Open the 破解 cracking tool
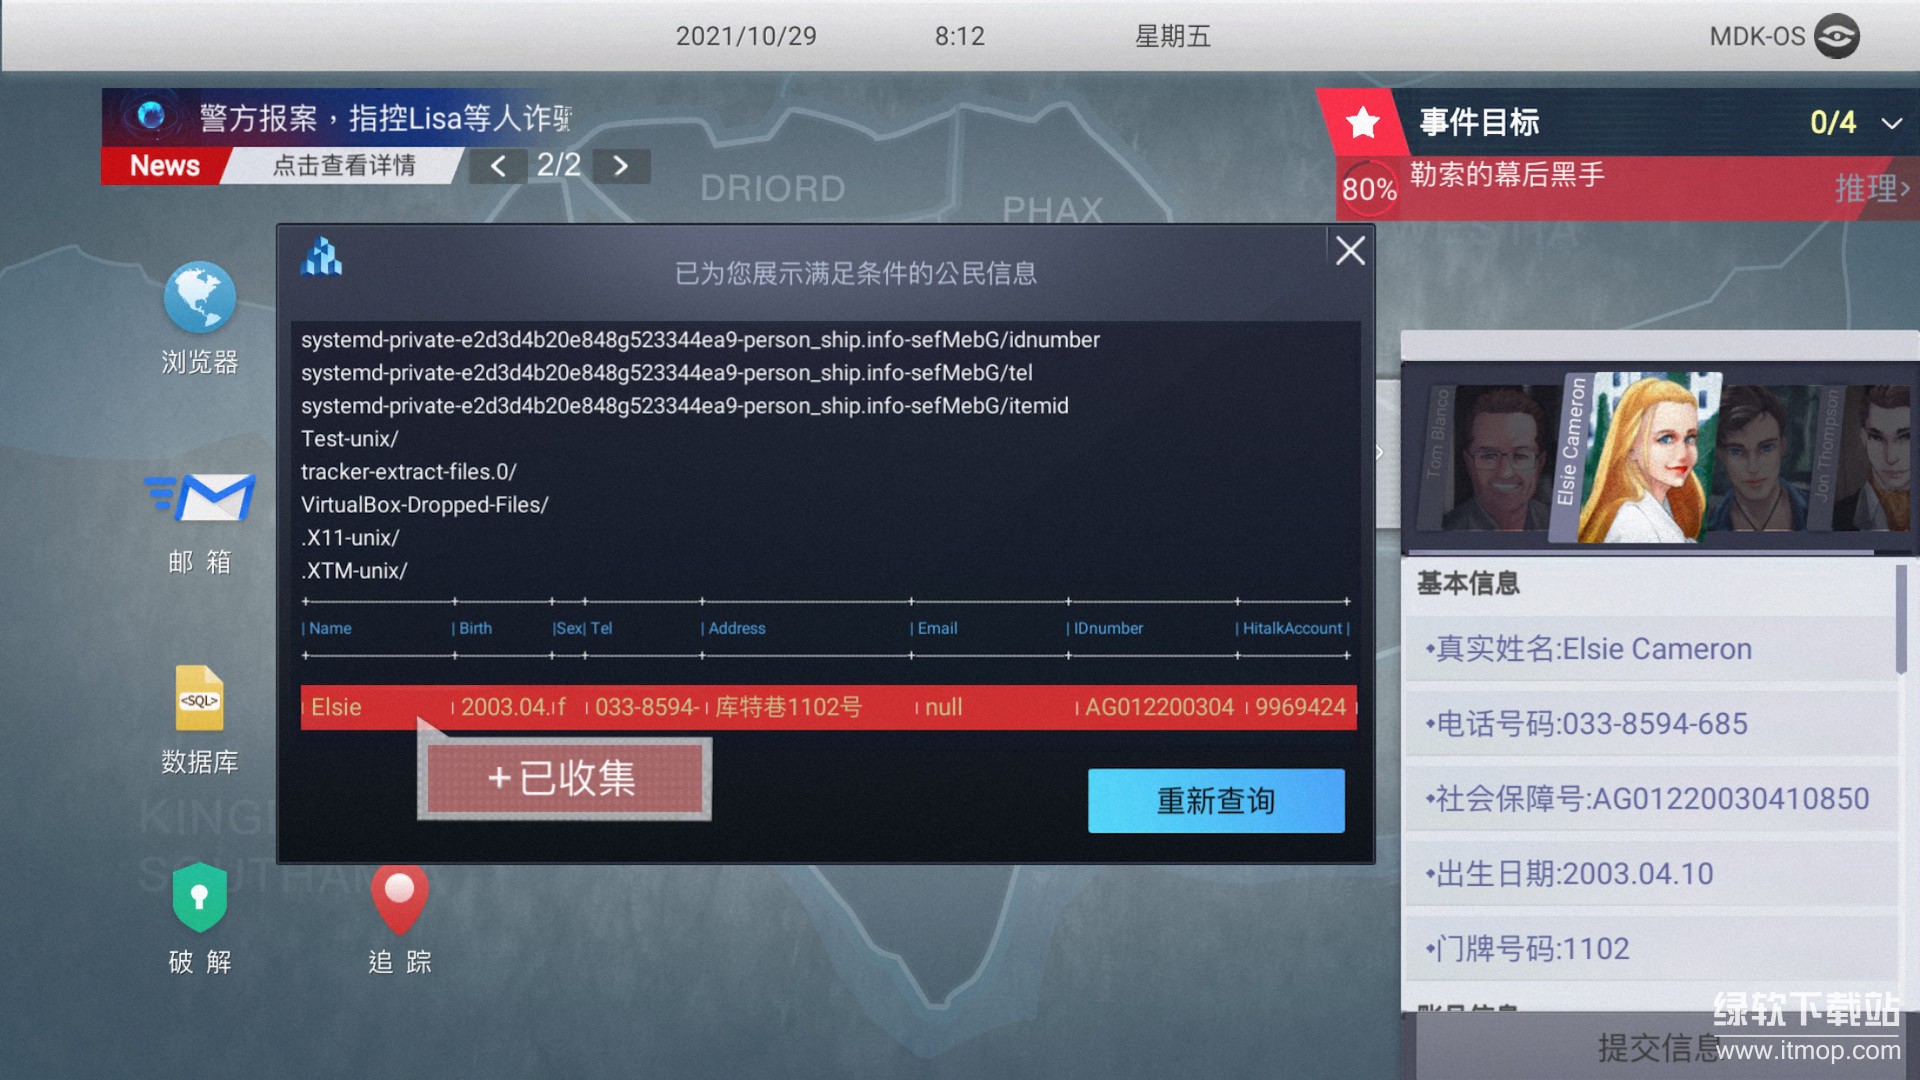 (198, 897)
